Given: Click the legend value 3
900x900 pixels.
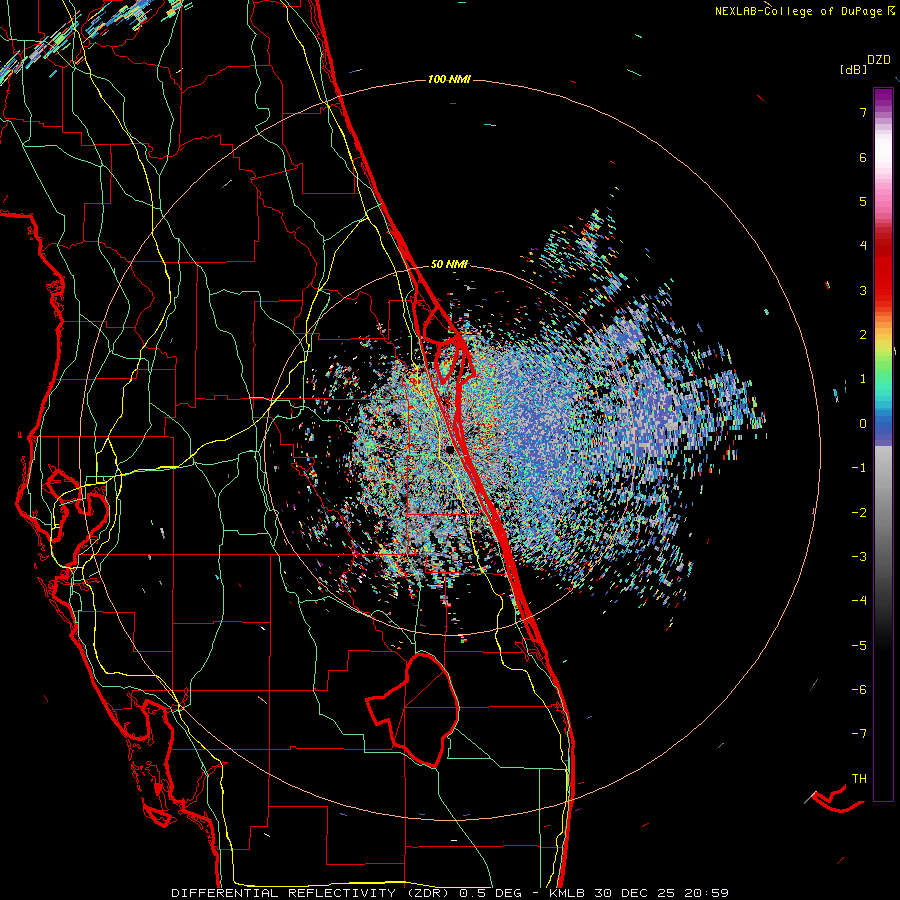Looking at the screenshot, I should tap(863, 290).
